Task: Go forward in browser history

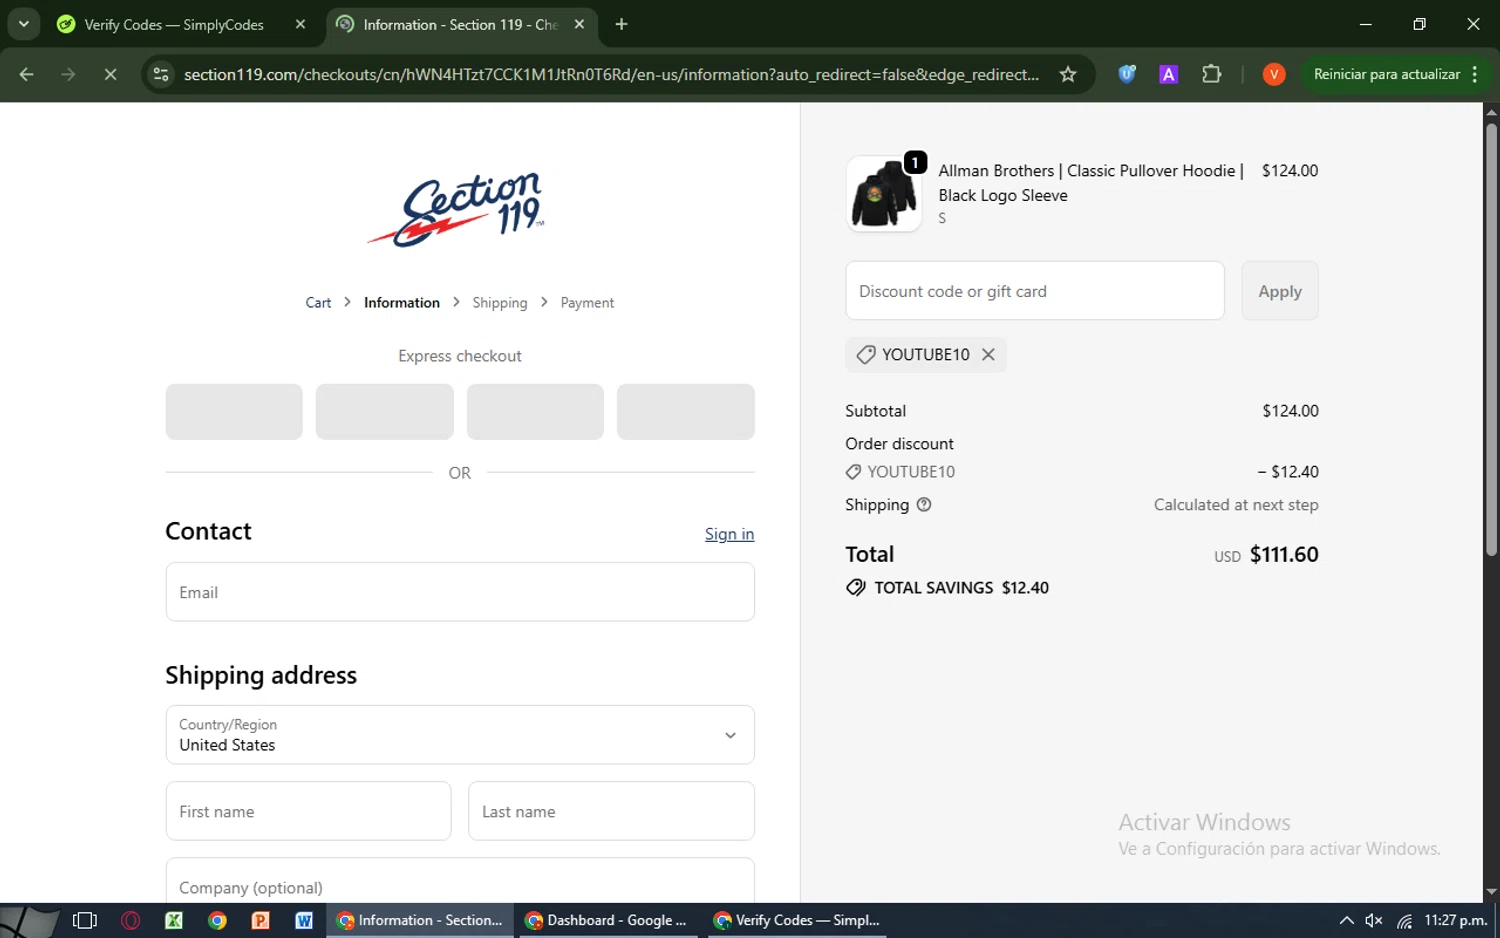Action: click(x=68, y=74)
